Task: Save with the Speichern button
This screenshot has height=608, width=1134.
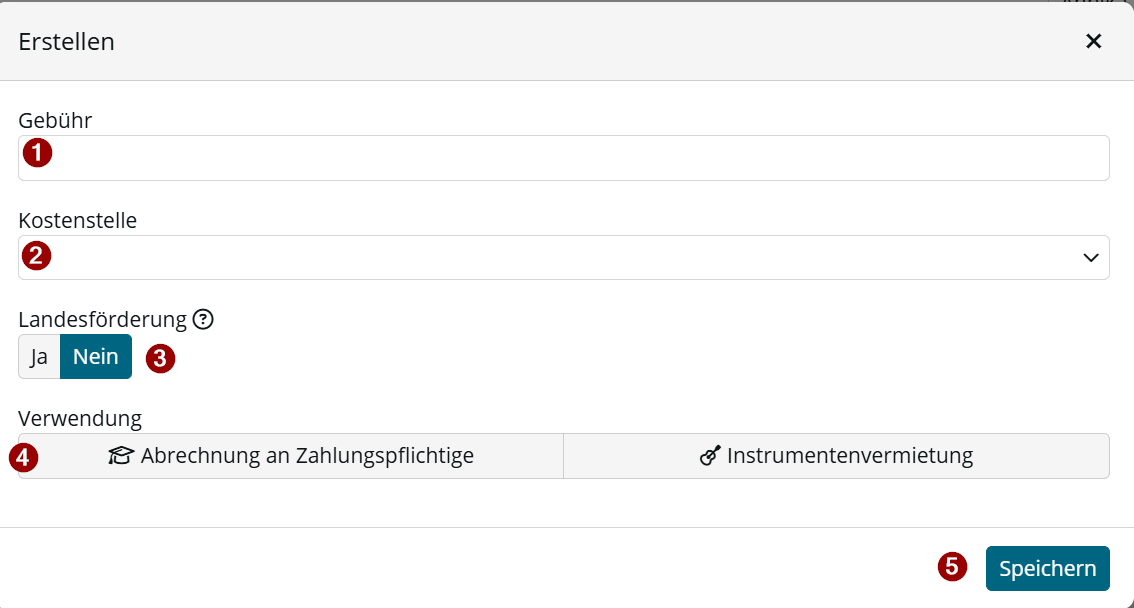Action: (1047, 568)
